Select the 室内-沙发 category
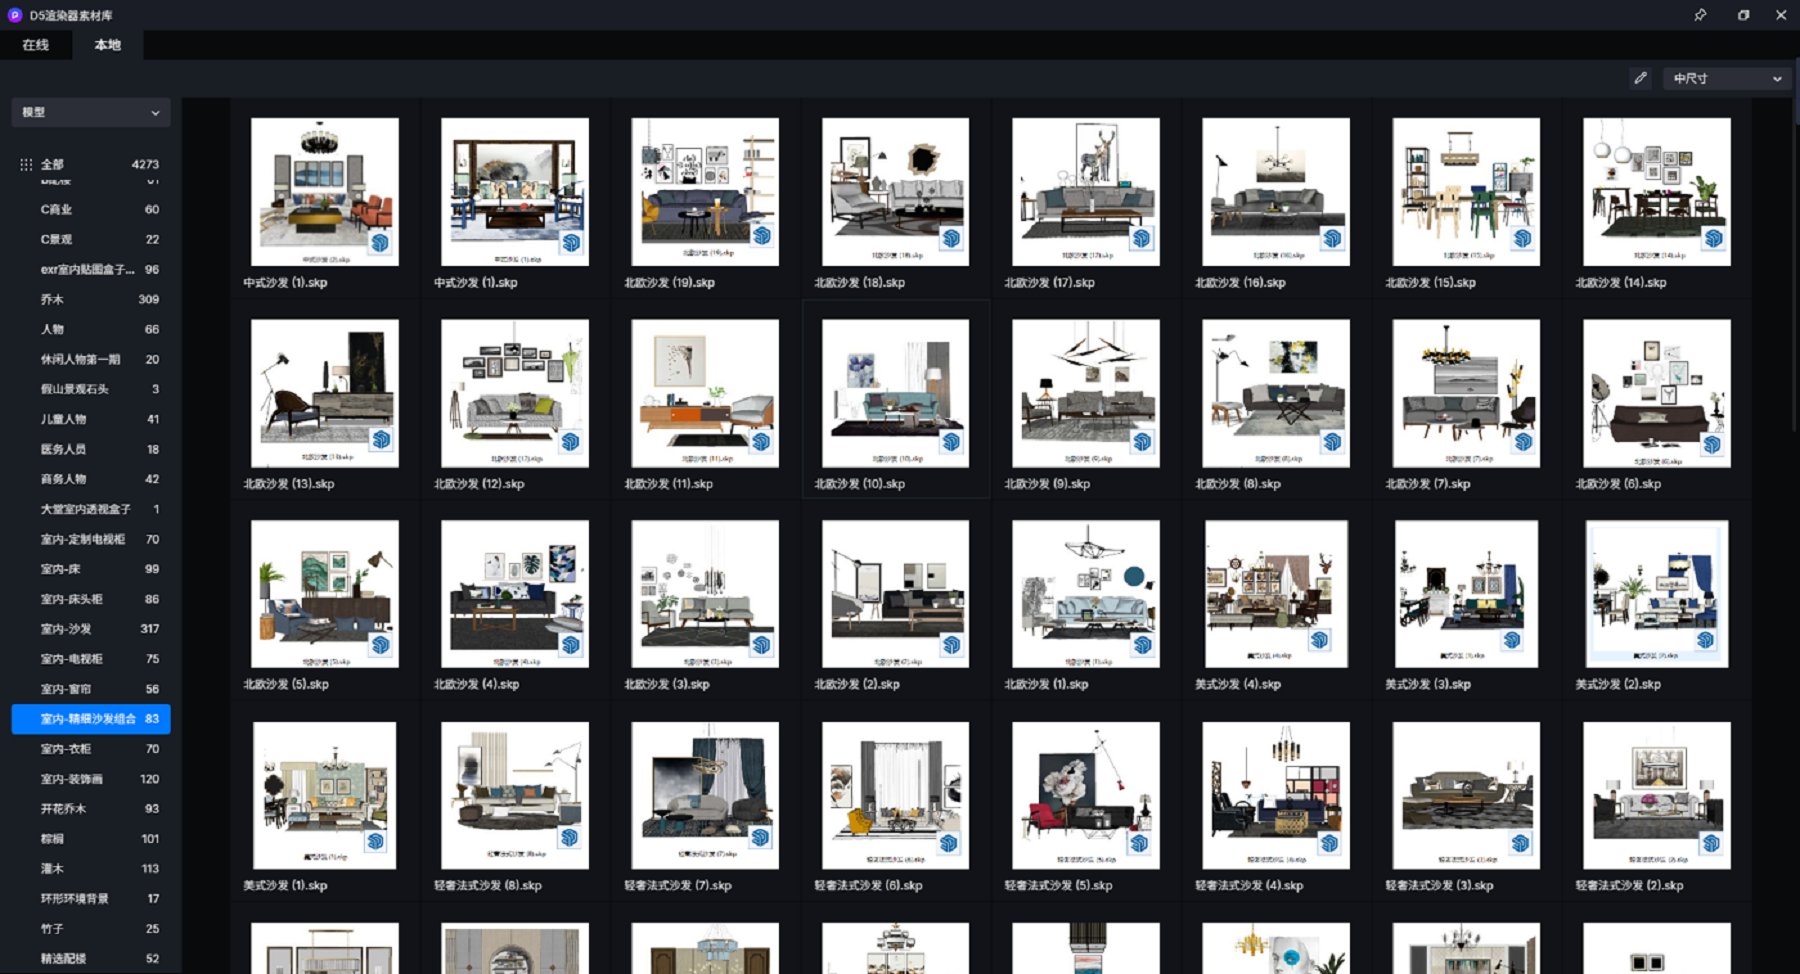 coord(91,629)
